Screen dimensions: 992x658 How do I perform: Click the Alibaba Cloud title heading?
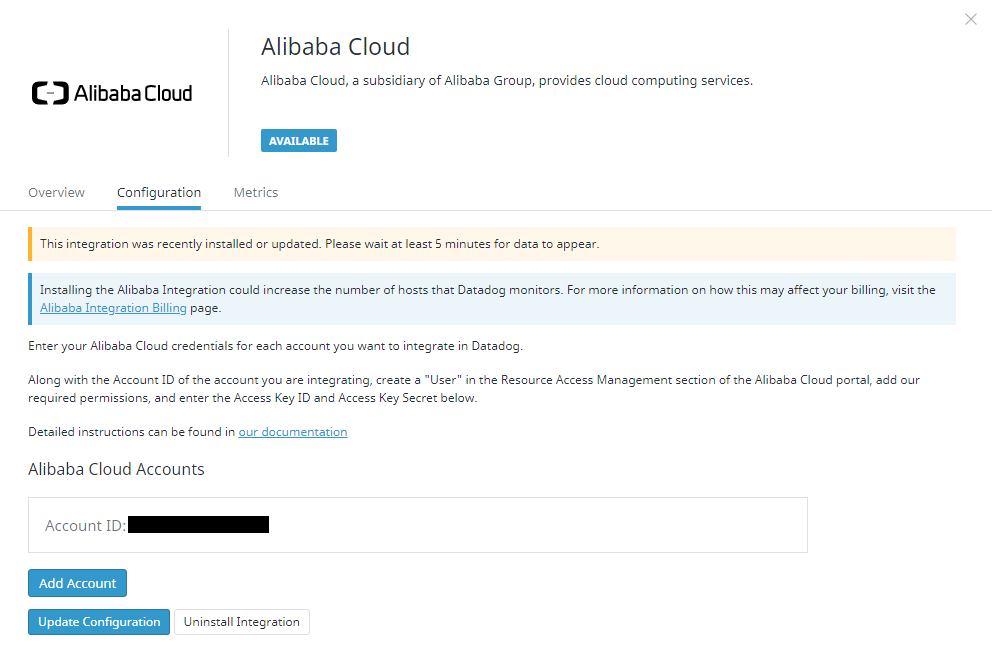335,47
